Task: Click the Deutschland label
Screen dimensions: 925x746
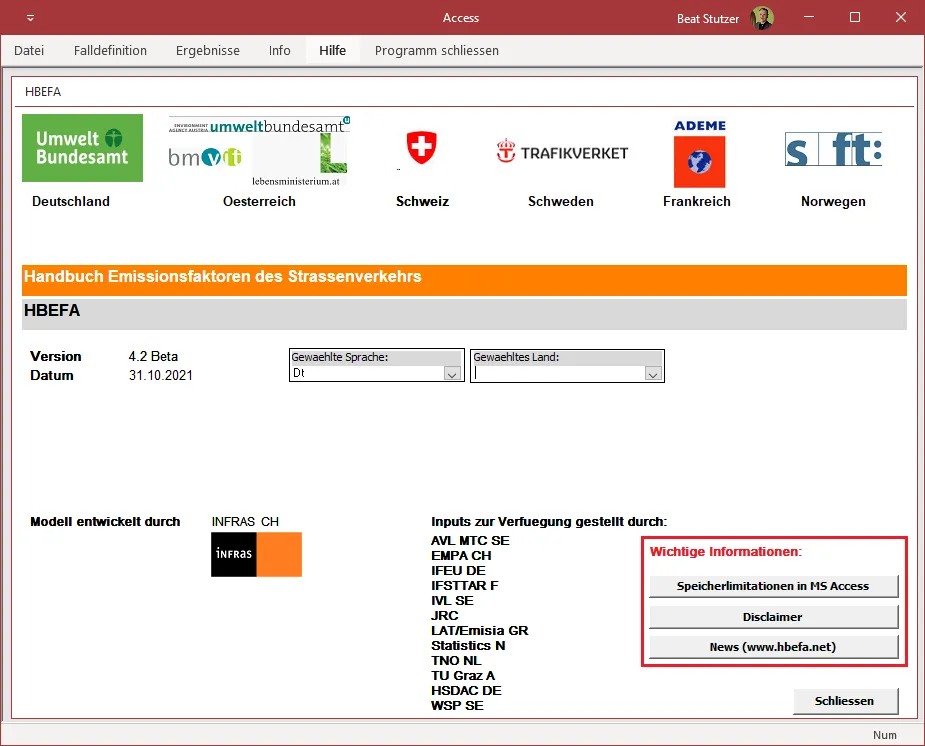Action: pos(71,202)
